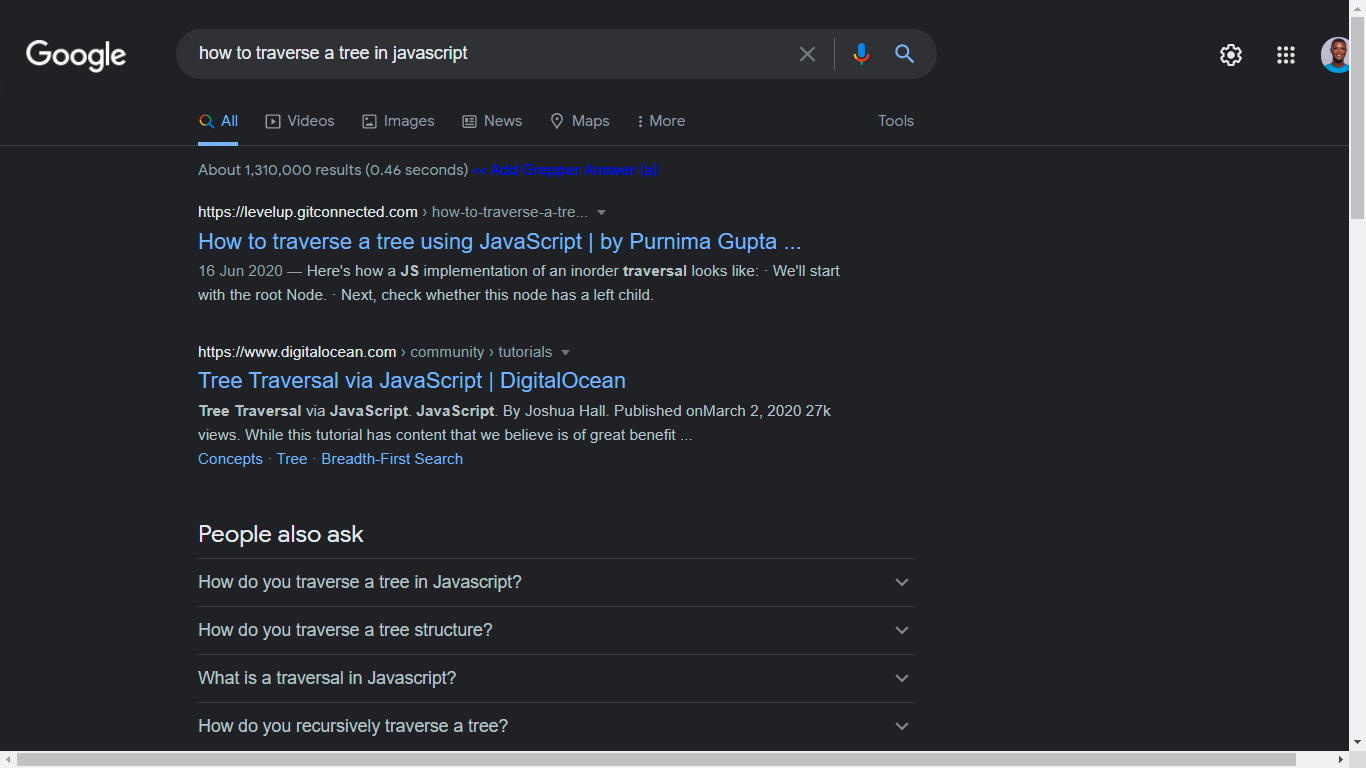The width and height of the screenshot is (1366, 768).
Task: Clear the search query with the X icon
Action: point(807,54)
